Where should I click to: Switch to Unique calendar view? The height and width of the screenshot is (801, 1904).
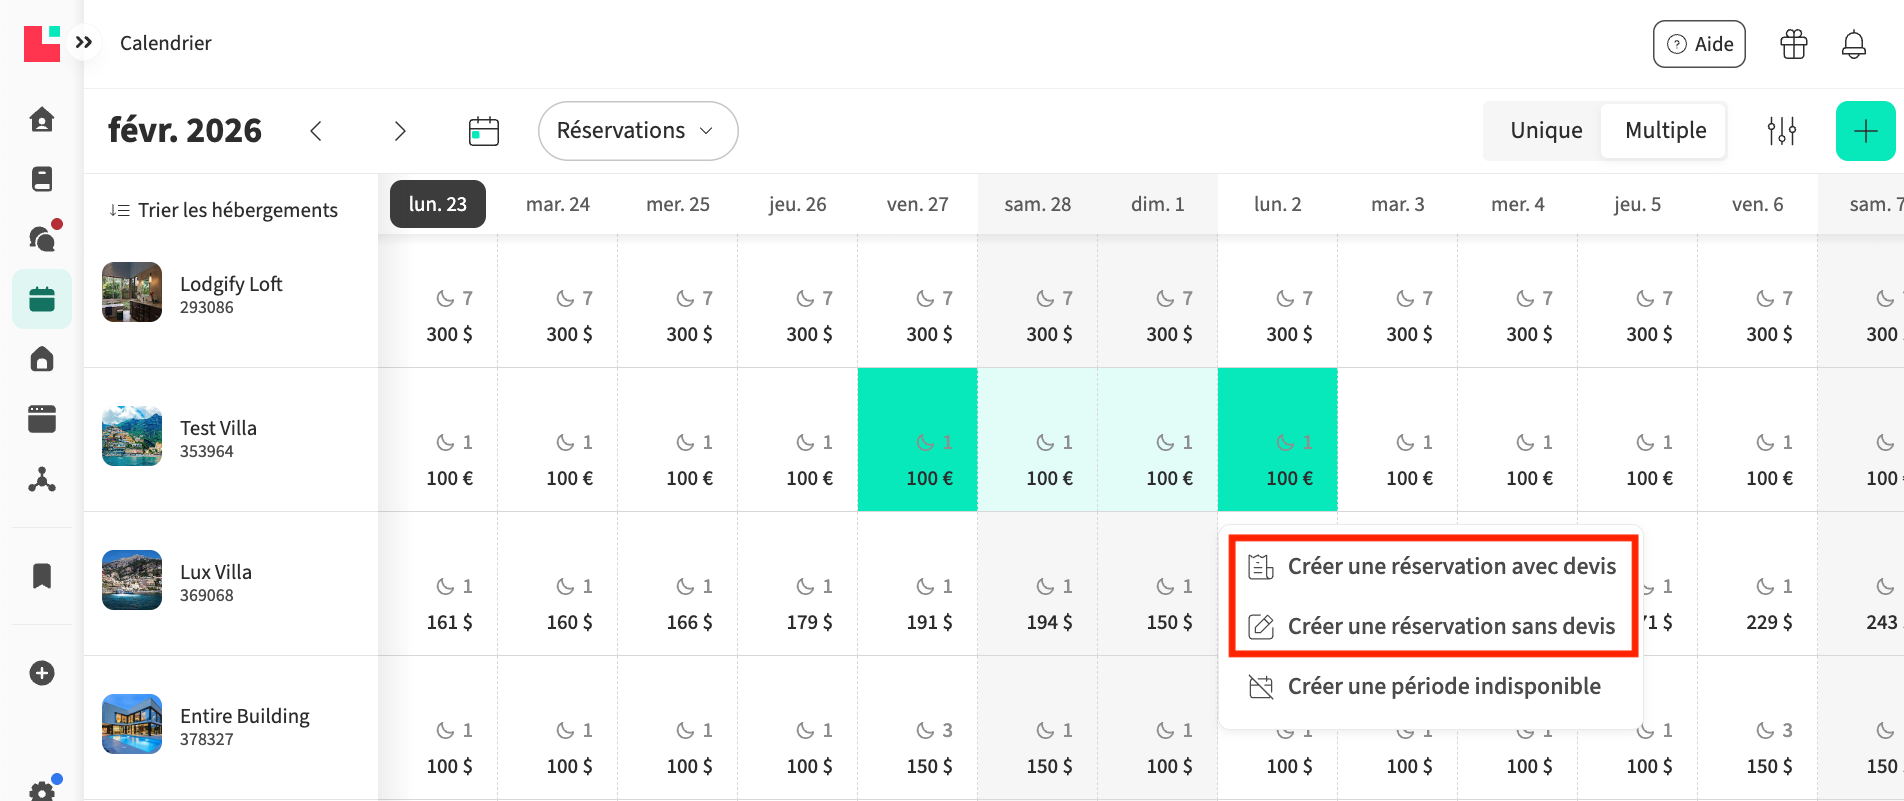tap(1545, 131)
